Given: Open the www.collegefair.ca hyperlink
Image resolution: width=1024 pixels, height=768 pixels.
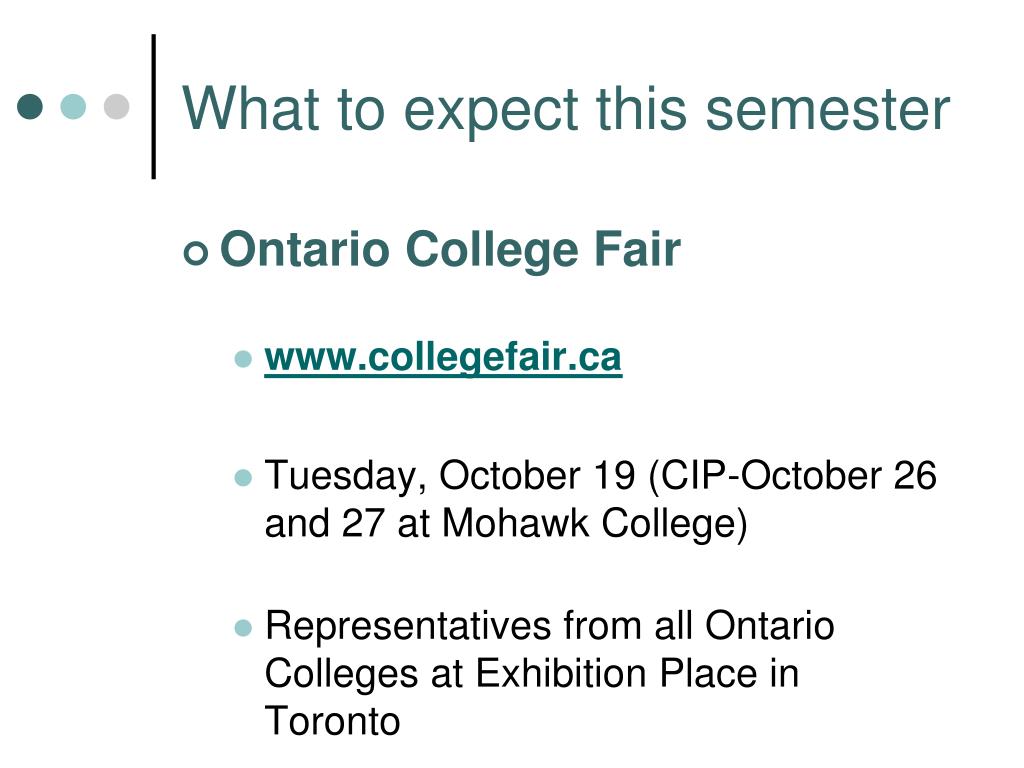Looking at the screenshot, I should click(443, 358).
